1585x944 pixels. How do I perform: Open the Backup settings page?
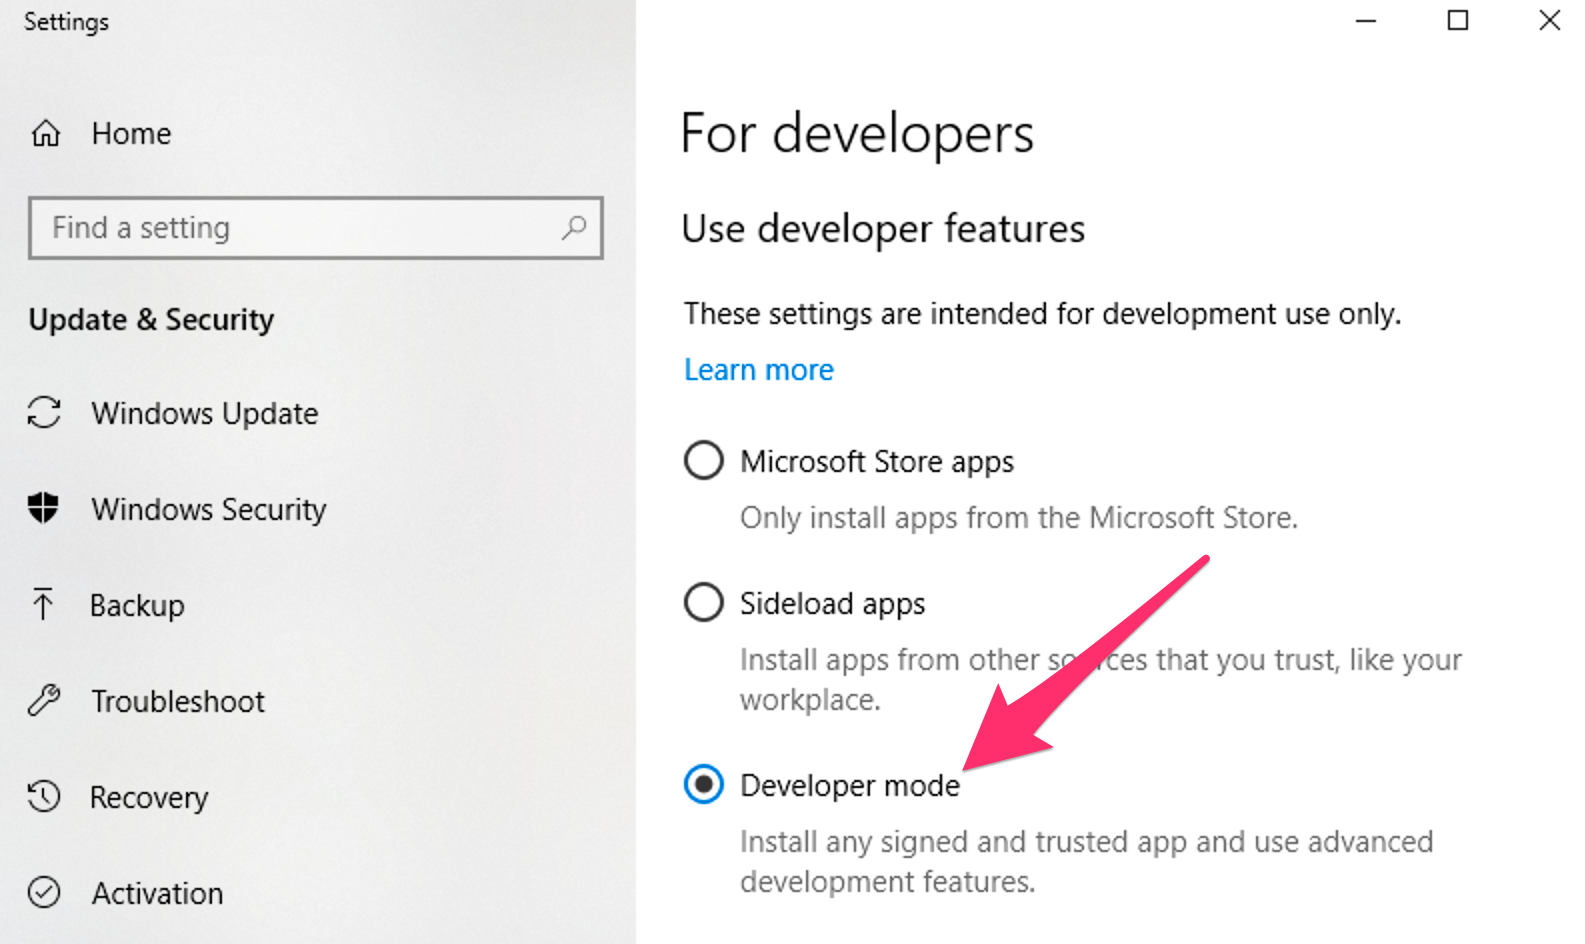tap(137, 605)
